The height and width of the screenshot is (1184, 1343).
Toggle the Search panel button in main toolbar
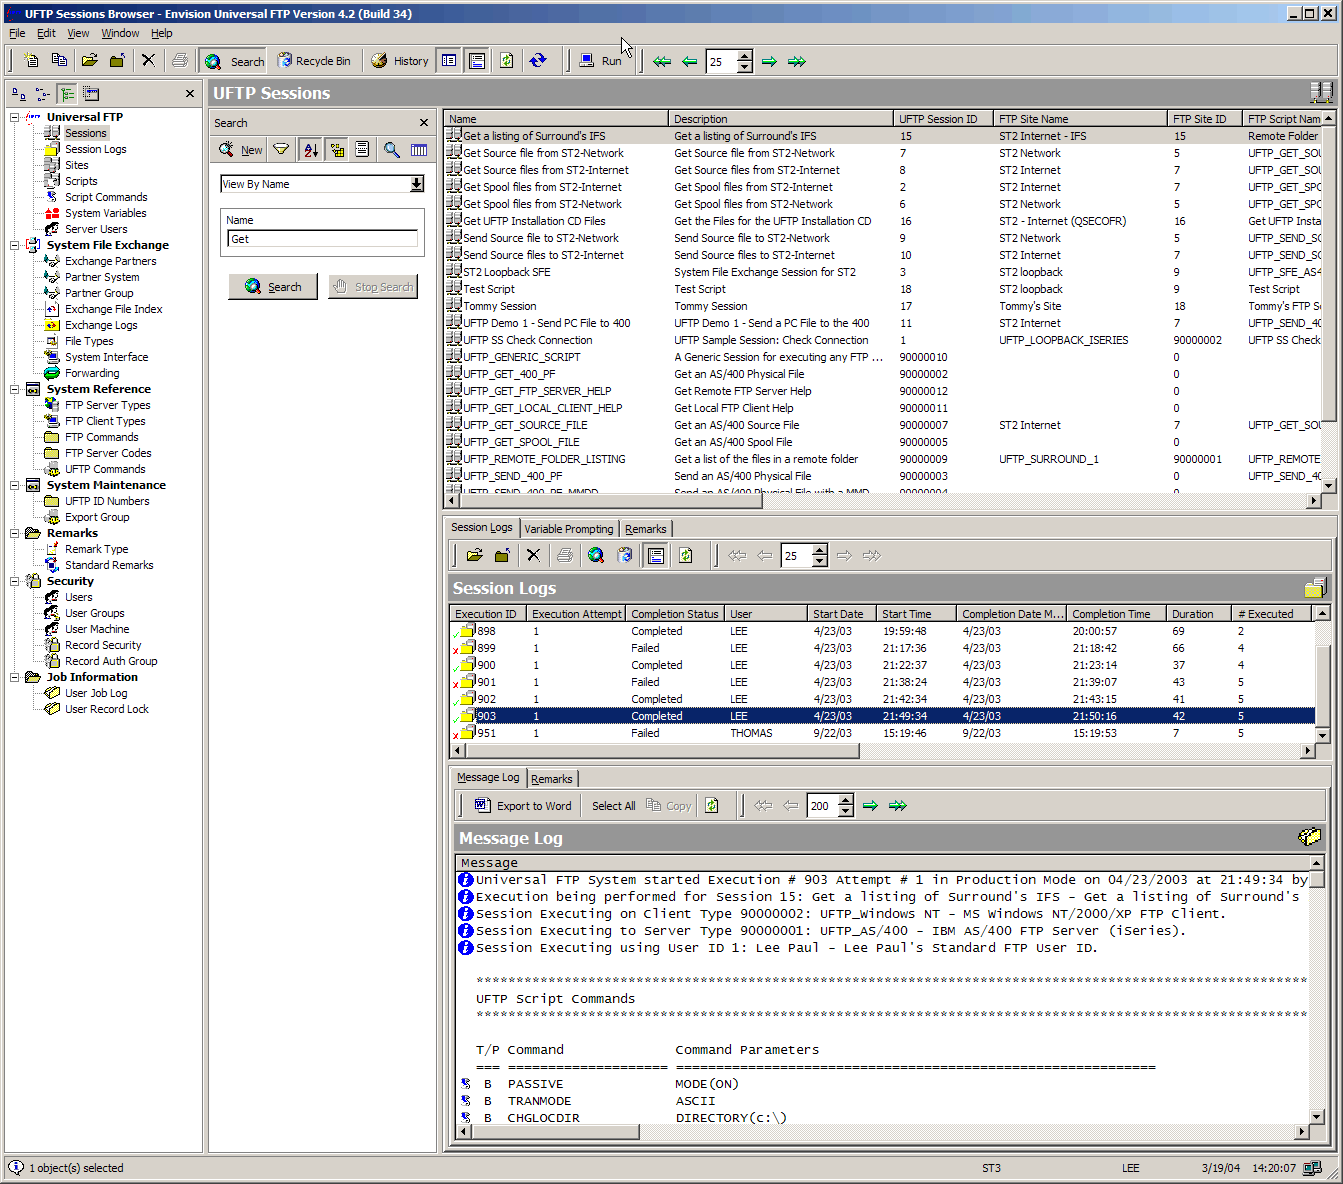click(x=234, y=61)
